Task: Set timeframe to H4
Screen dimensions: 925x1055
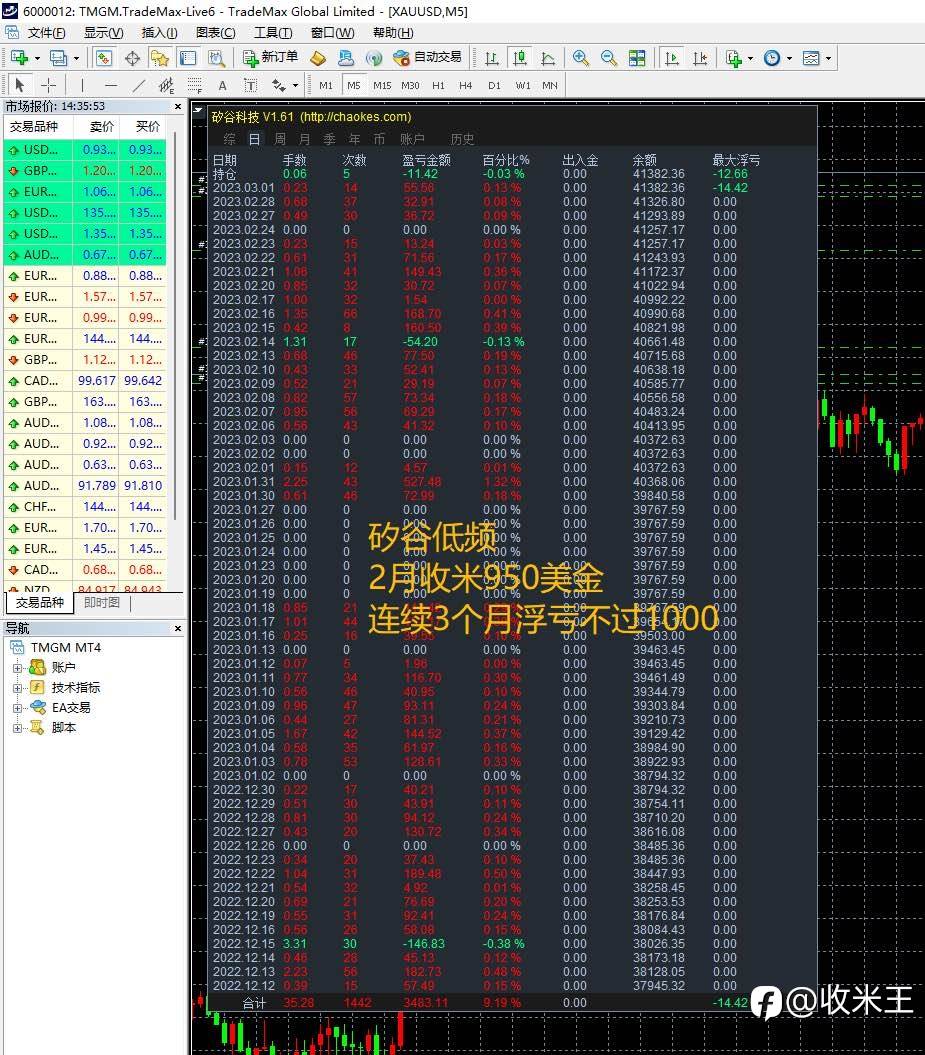Action: 466,85
